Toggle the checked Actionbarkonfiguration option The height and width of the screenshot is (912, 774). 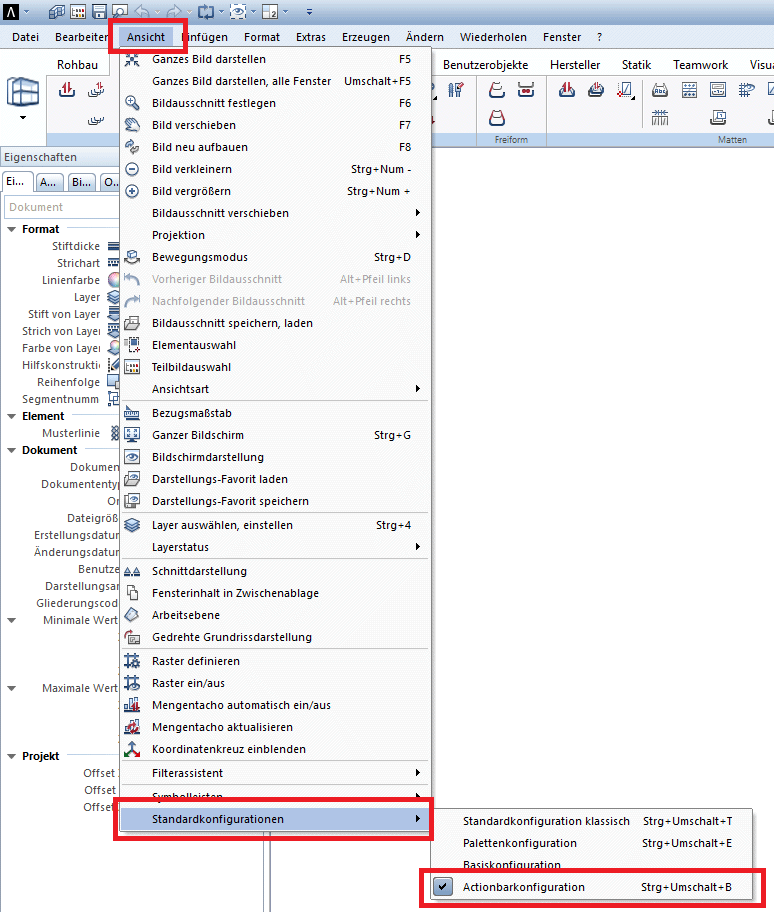pyautogui.click(x=523, y=887)
